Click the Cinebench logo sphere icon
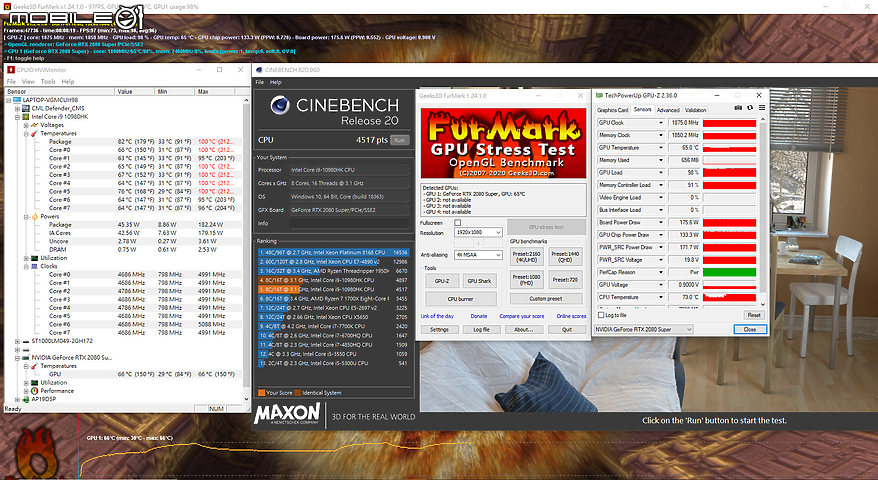The width and height of the screenshot is (878, 480). [279, 105]
